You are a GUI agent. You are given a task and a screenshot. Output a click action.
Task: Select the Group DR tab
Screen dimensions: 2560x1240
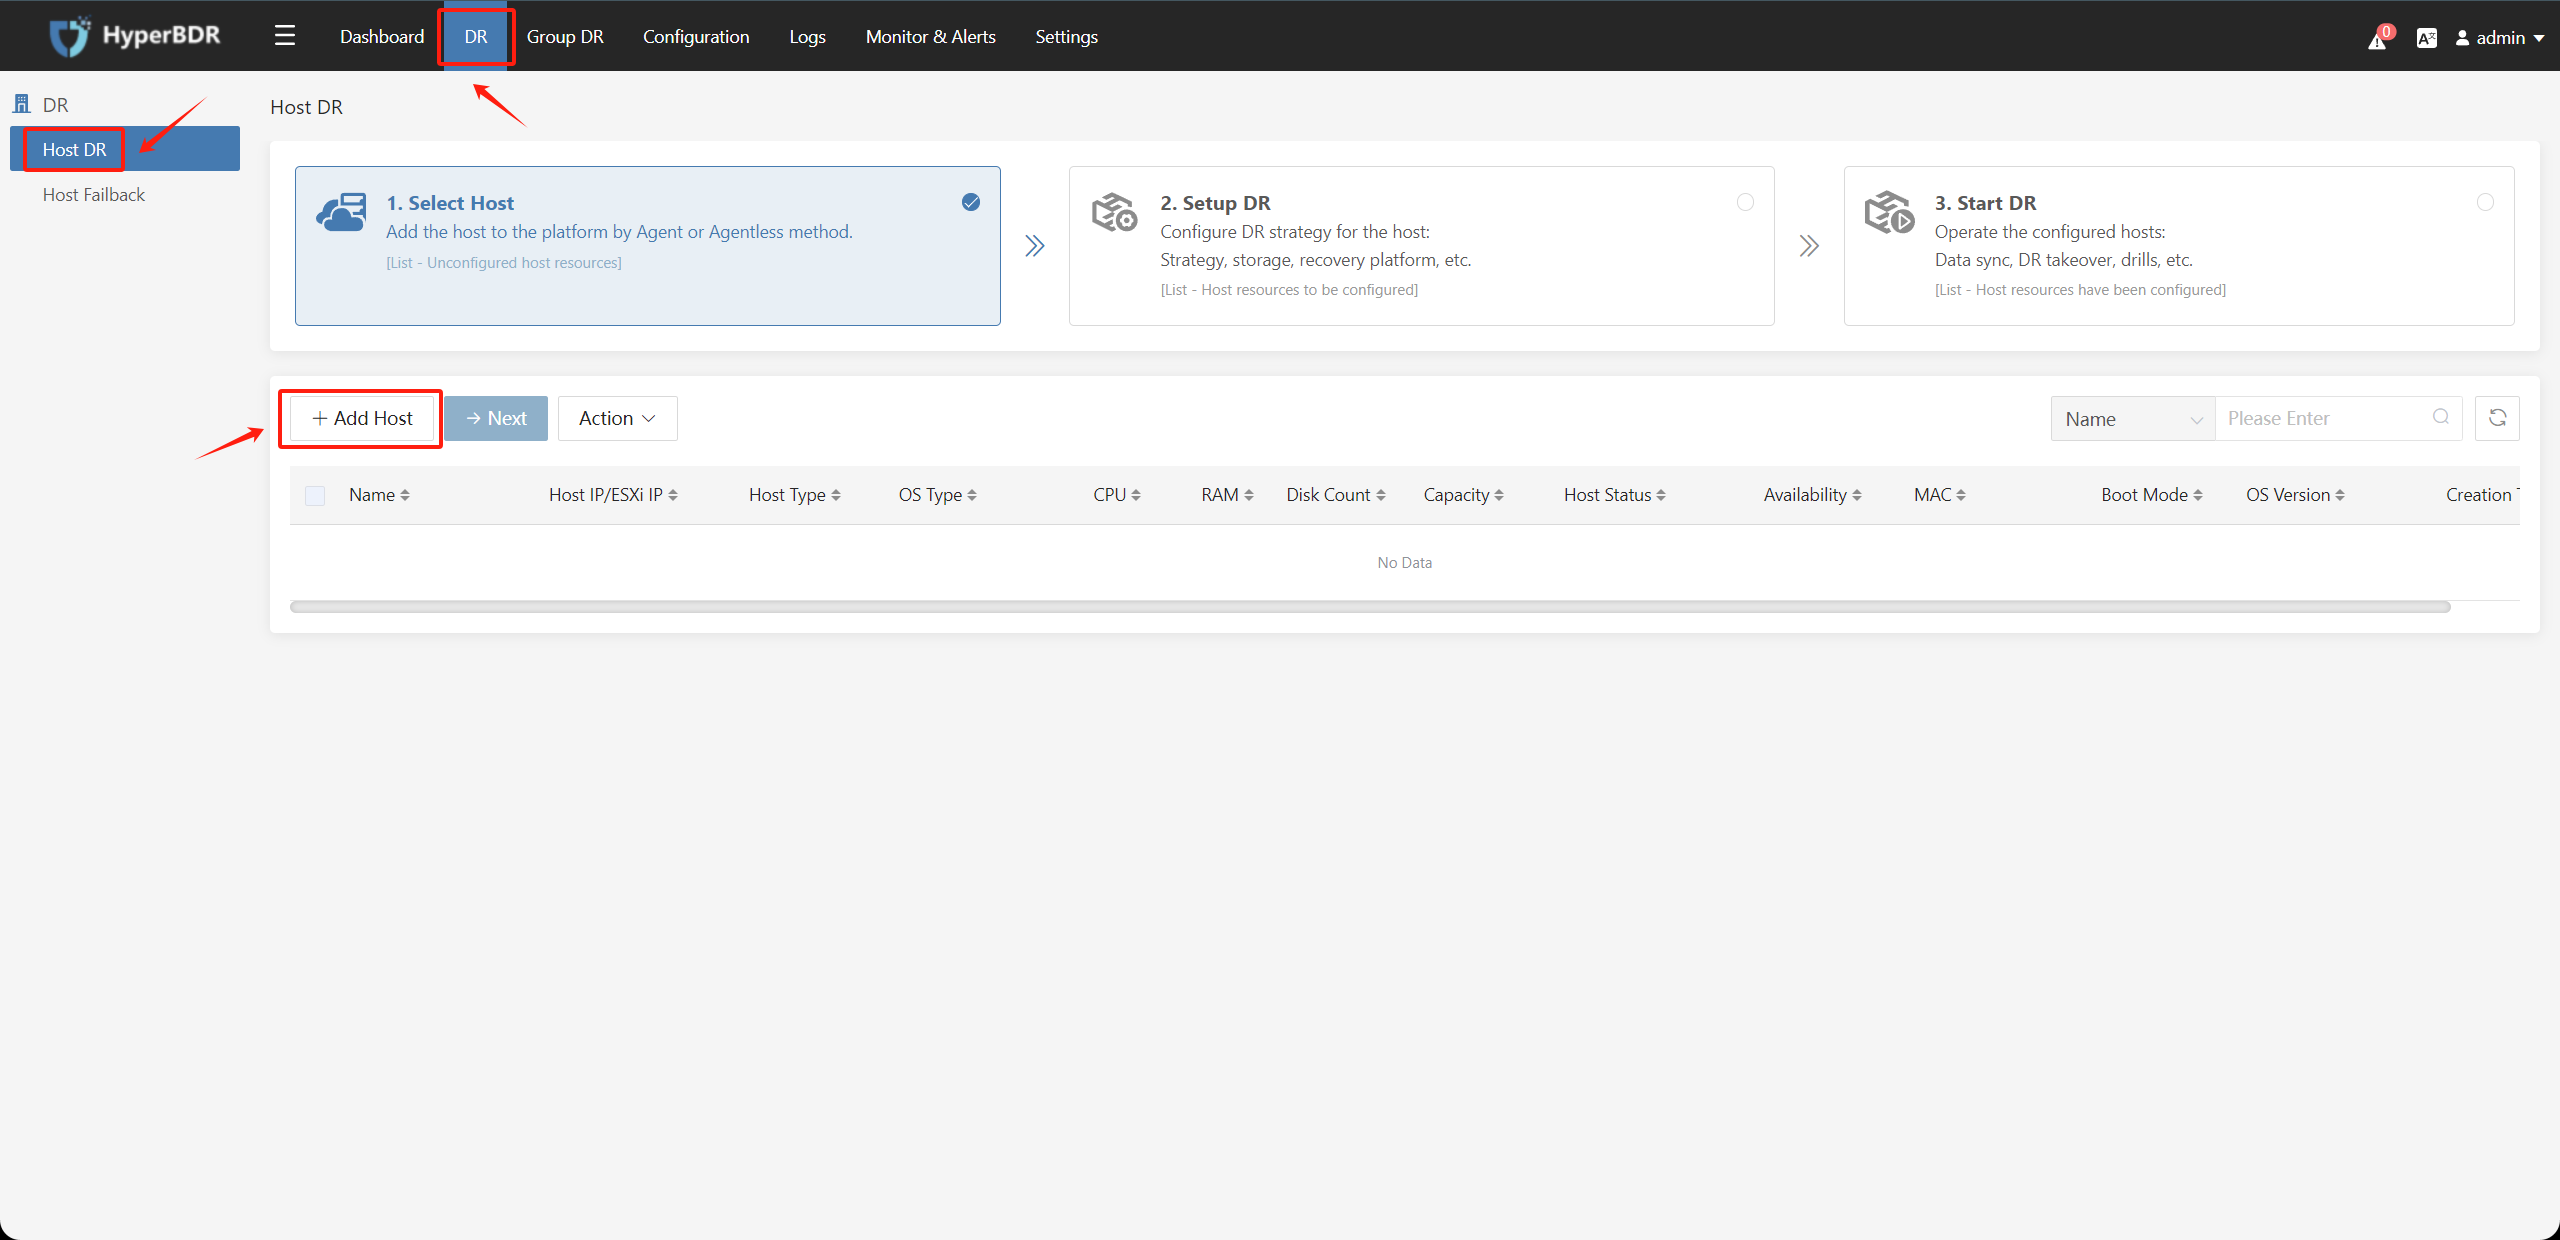565,34
